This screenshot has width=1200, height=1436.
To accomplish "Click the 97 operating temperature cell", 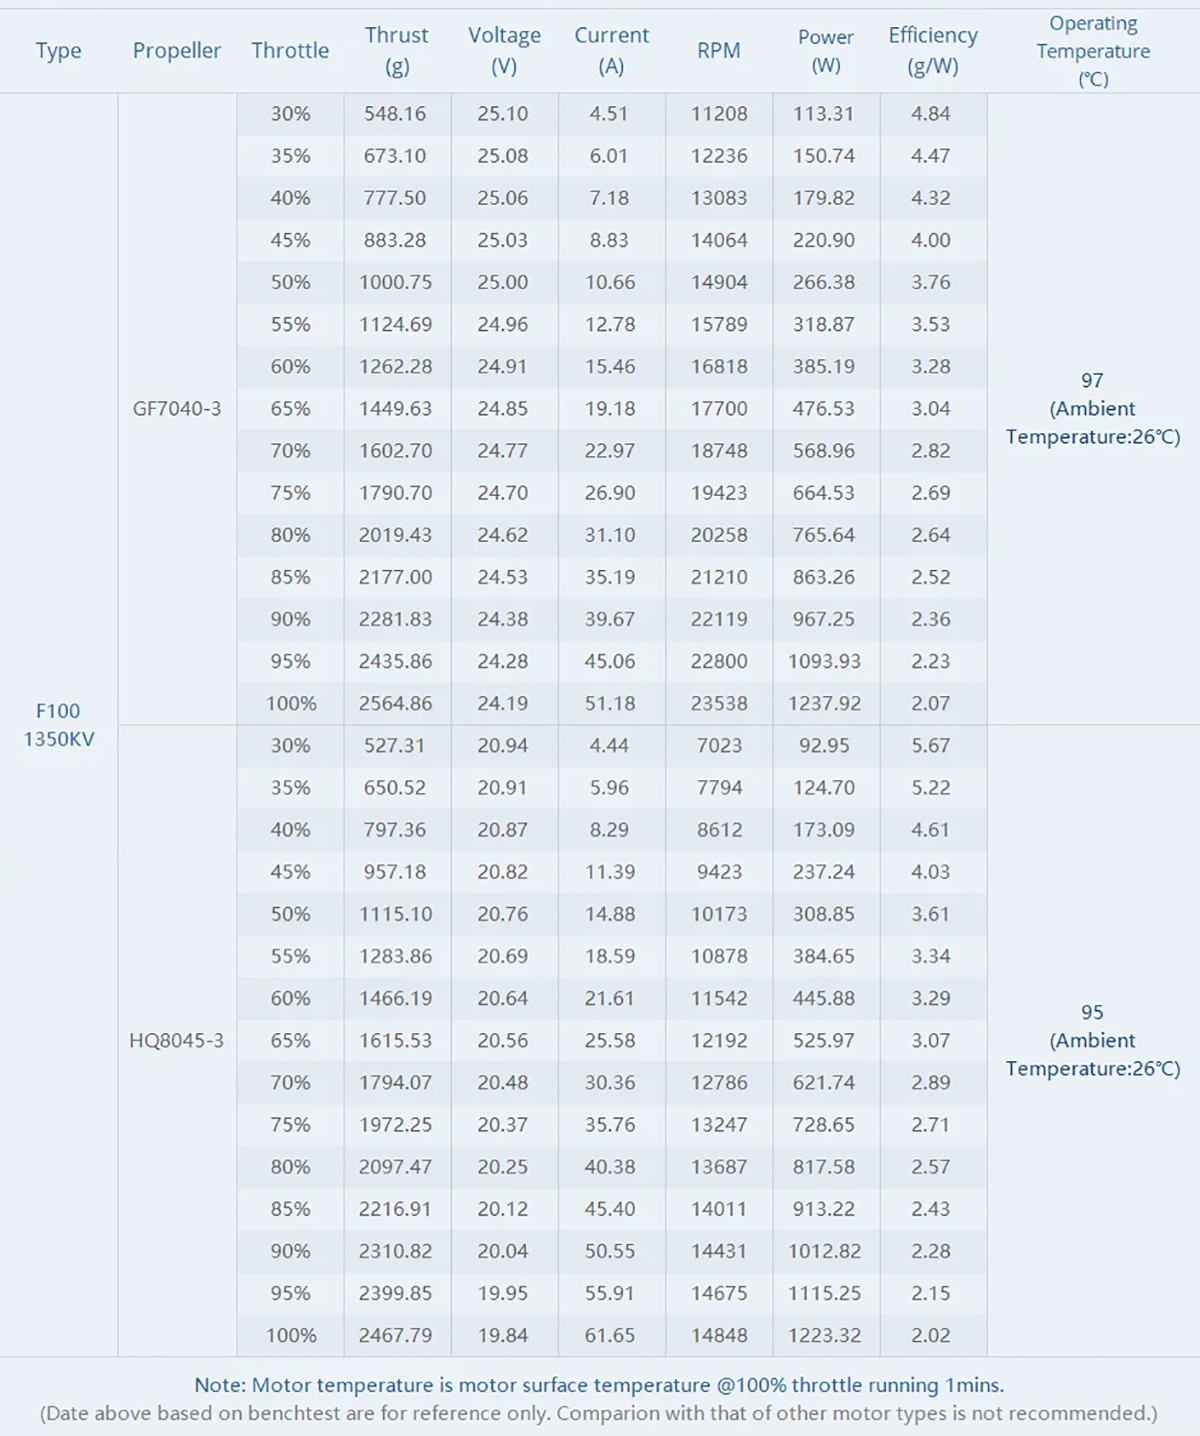I will coord(1093,408).
